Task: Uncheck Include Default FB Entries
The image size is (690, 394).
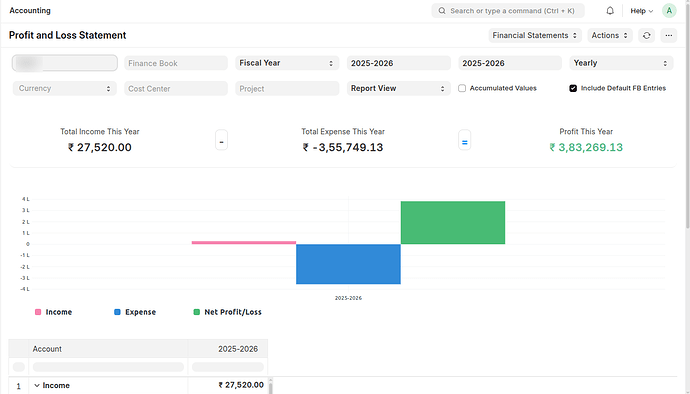Action: pyautogui.click(x=573, y=88)
